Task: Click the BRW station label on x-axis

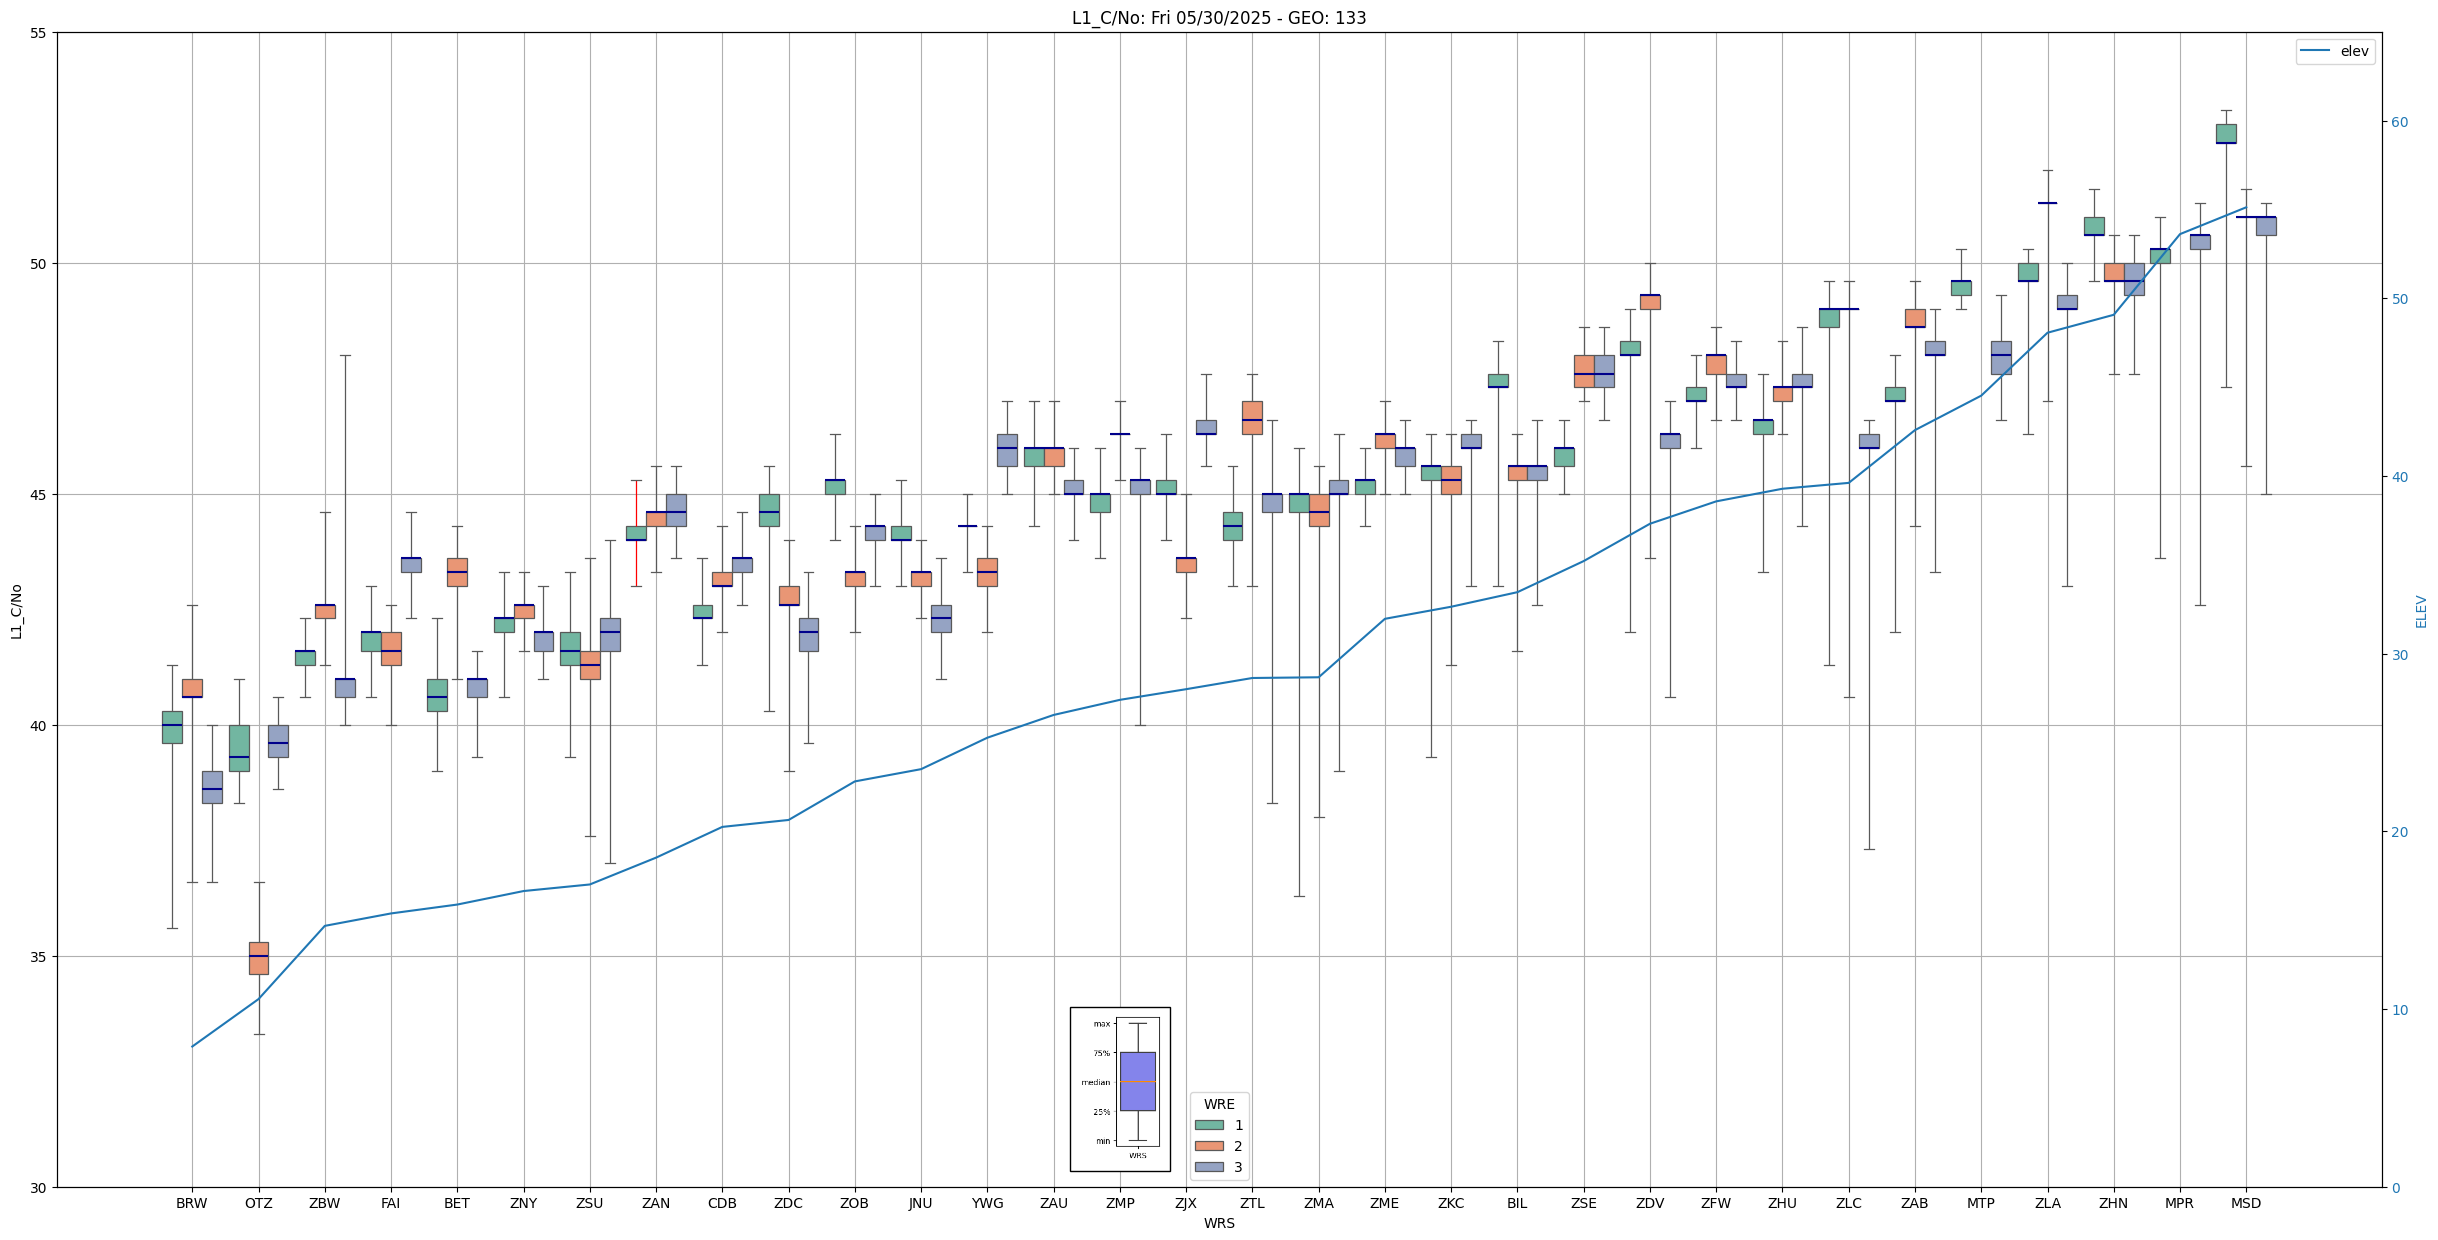Action: point(192,1203)
